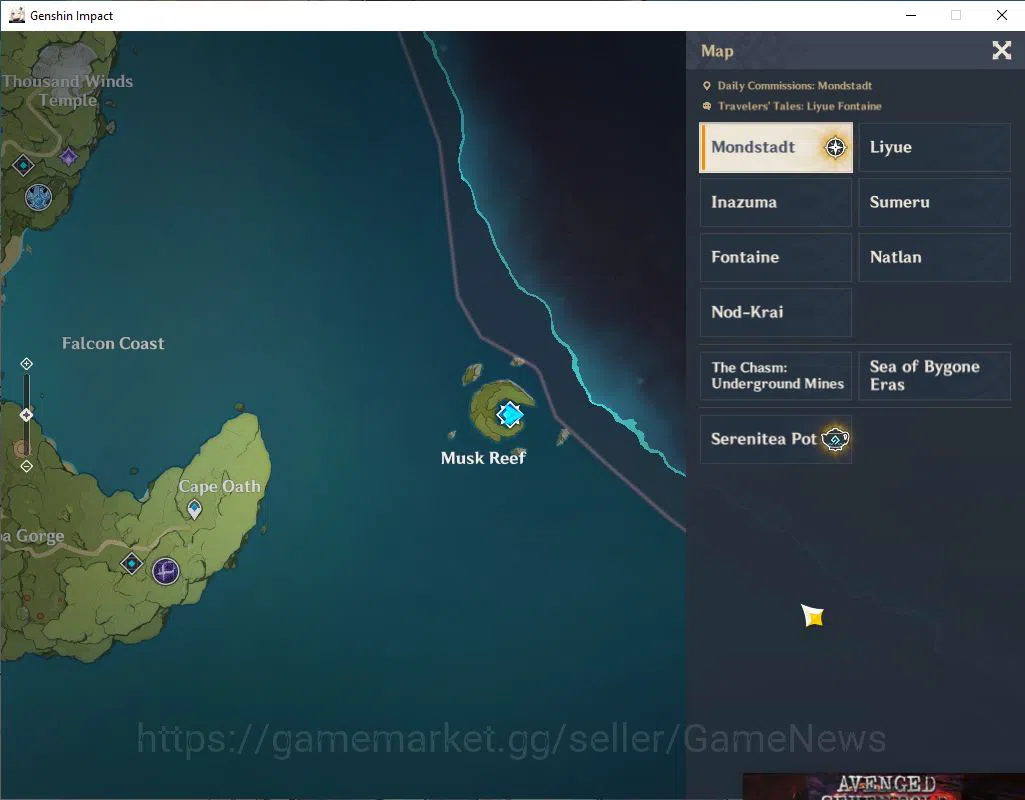Select the teleport waypoint beside Cape Oath domain

click(131, 563)
